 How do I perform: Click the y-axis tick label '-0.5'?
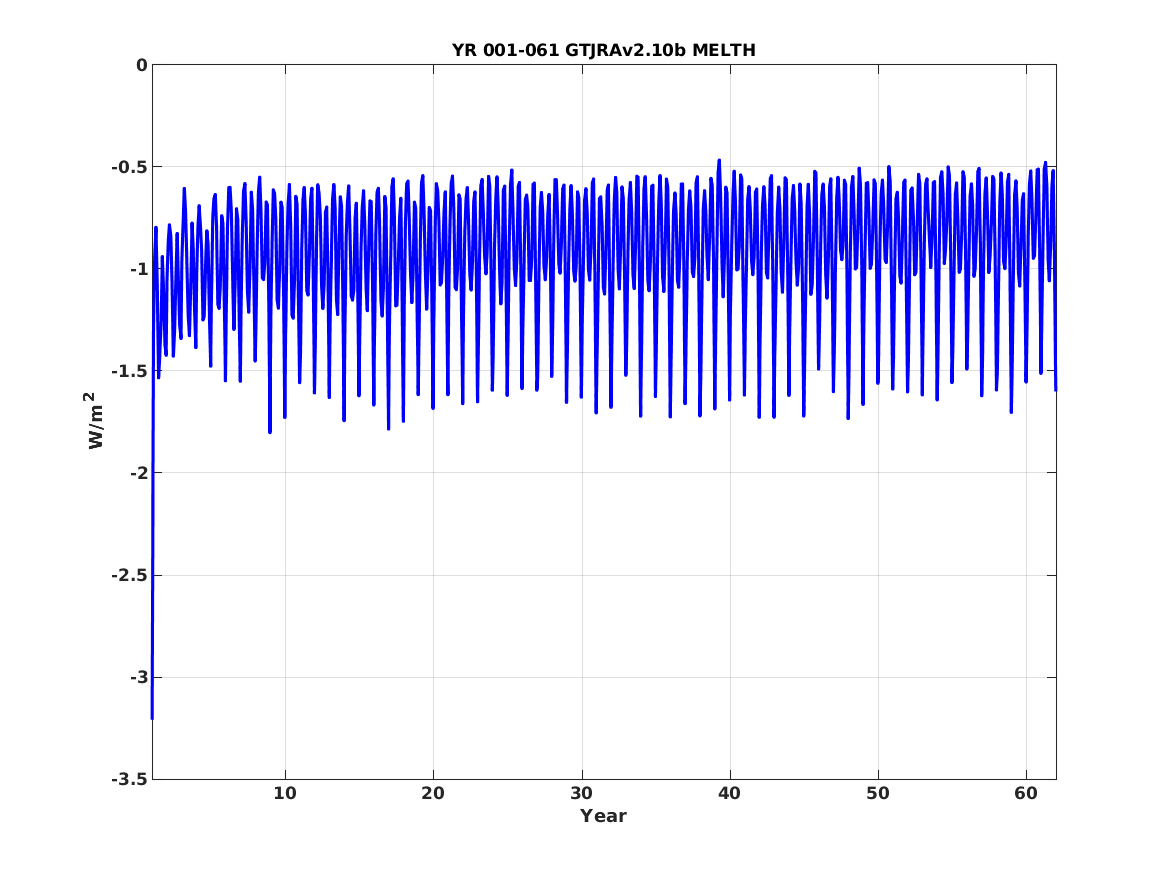pos(130,167)
